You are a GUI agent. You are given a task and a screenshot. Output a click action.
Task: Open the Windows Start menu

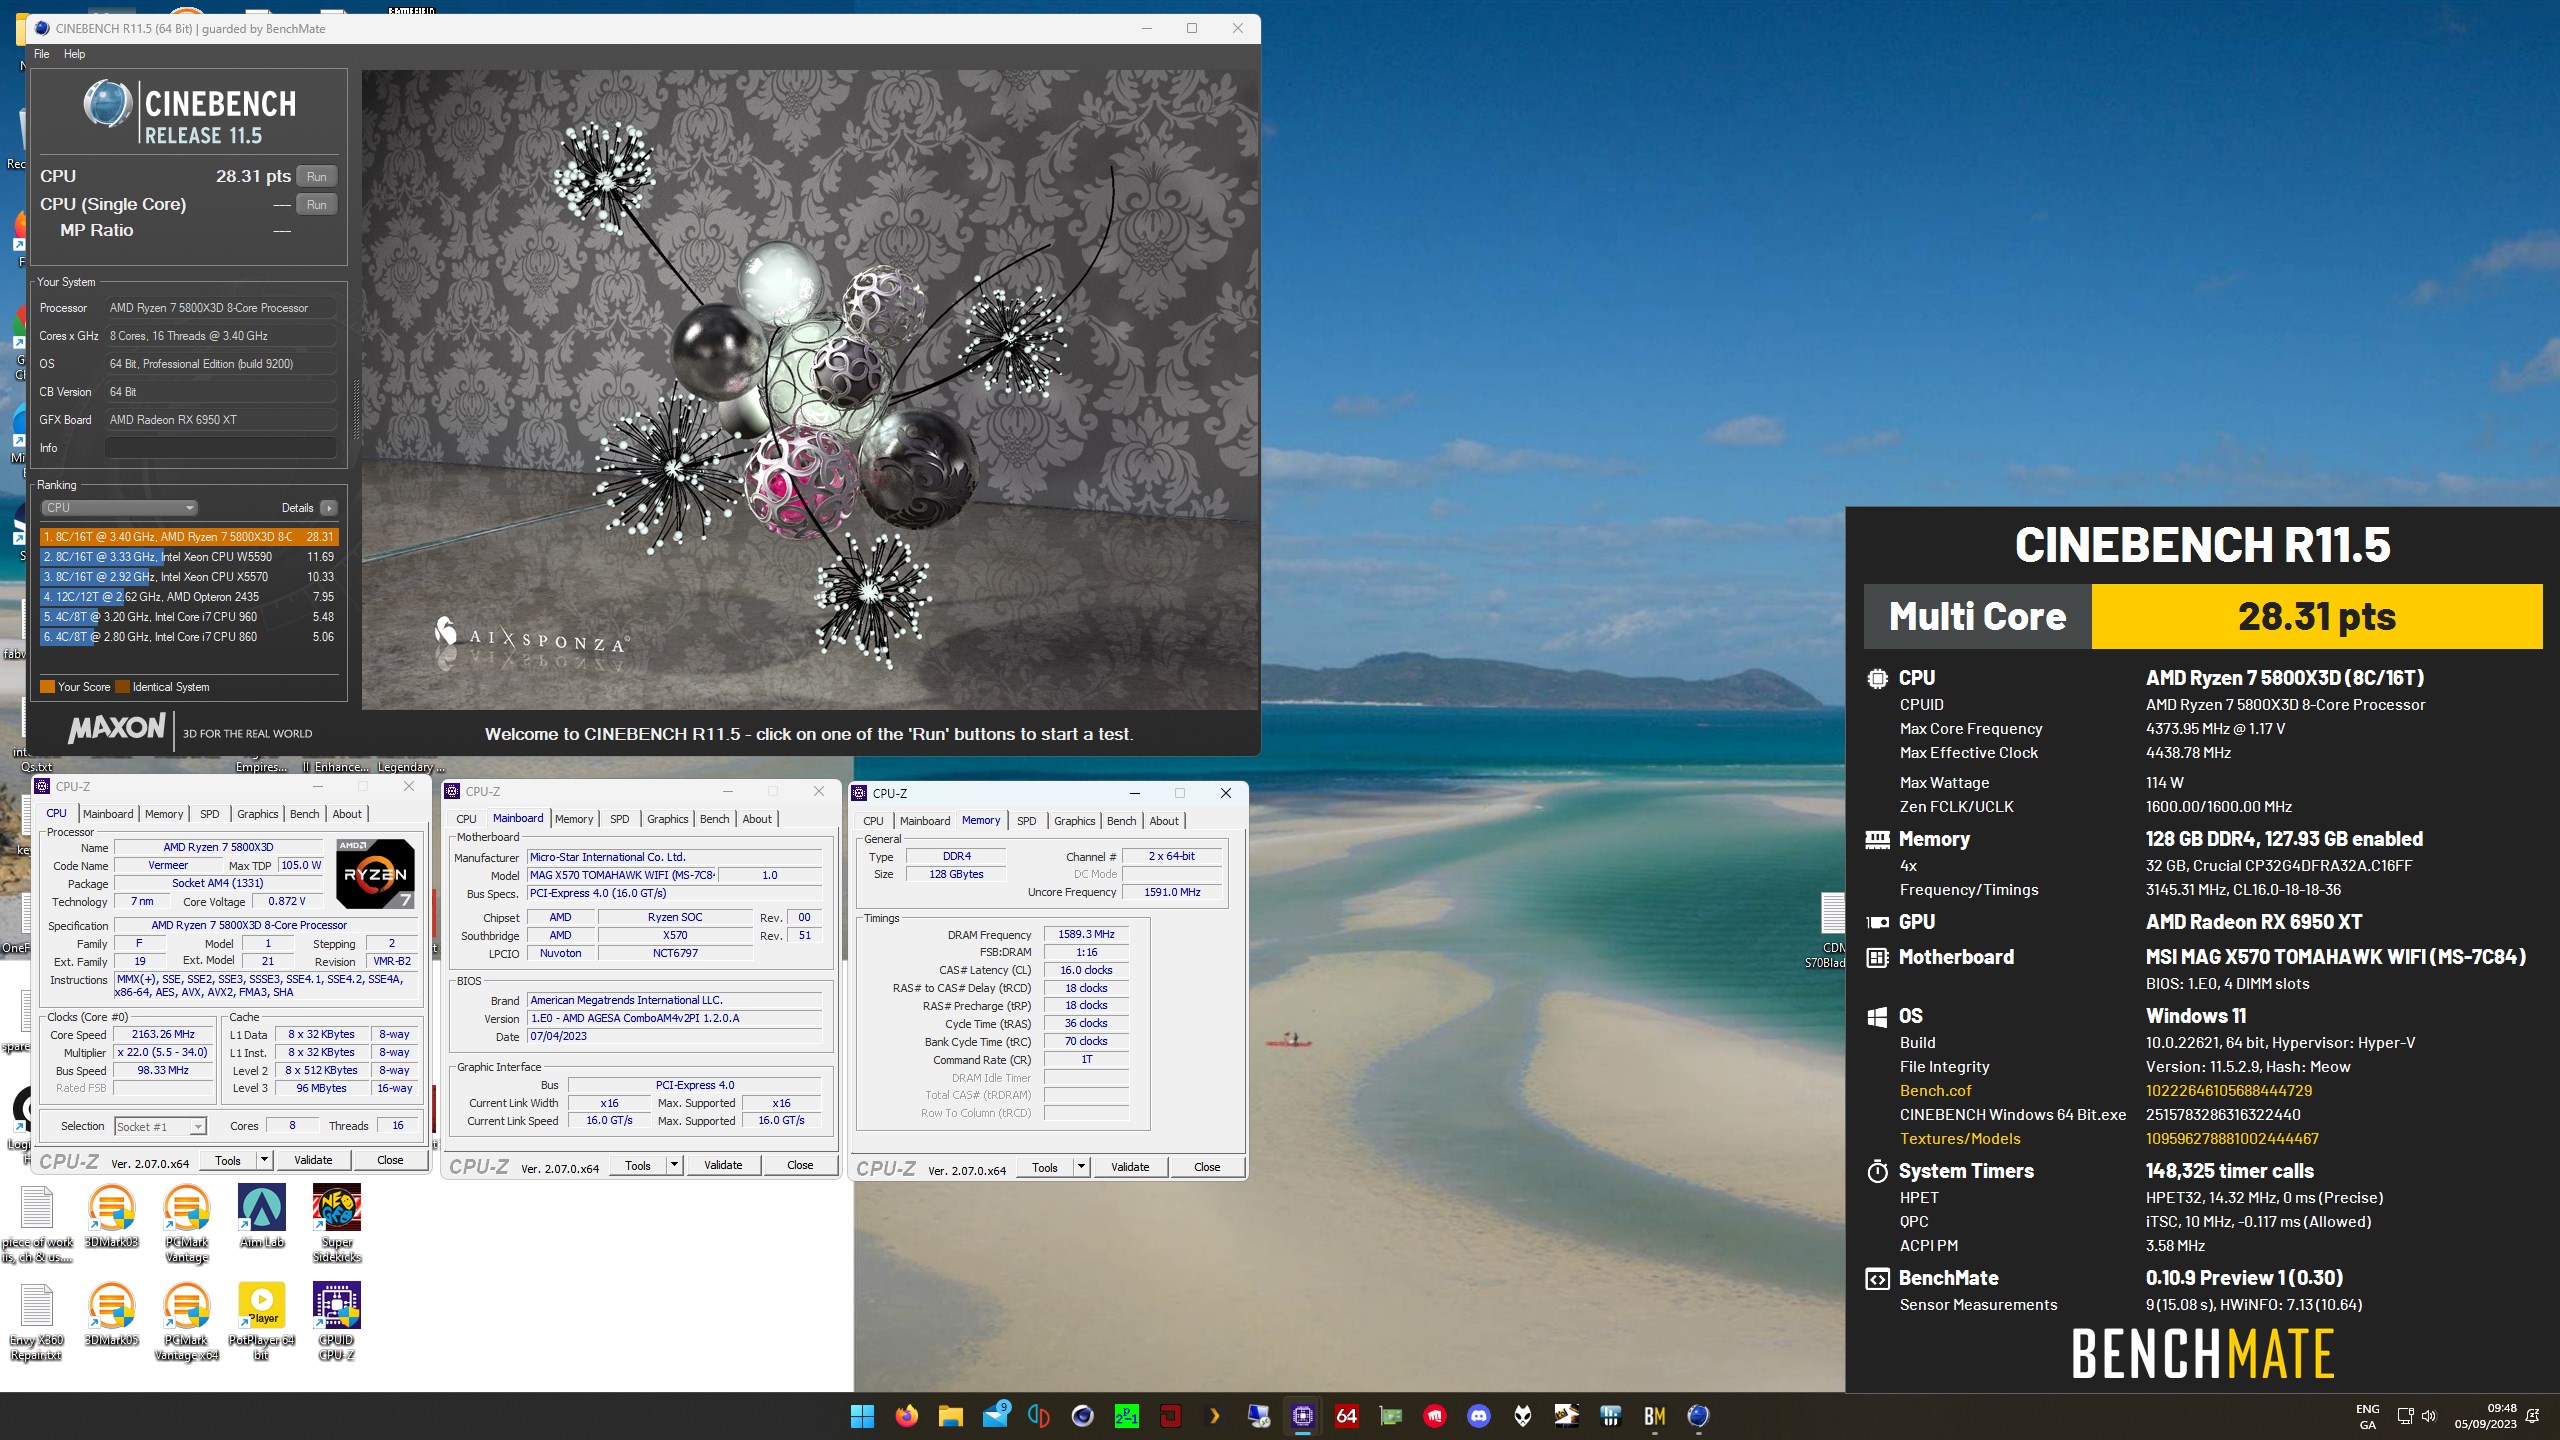tap(862, 1416)
